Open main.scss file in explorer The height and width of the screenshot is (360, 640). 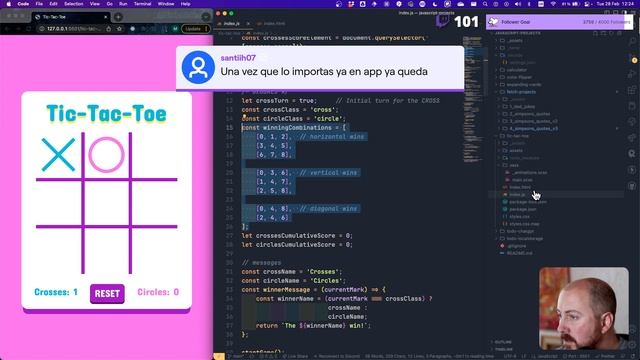522,180
